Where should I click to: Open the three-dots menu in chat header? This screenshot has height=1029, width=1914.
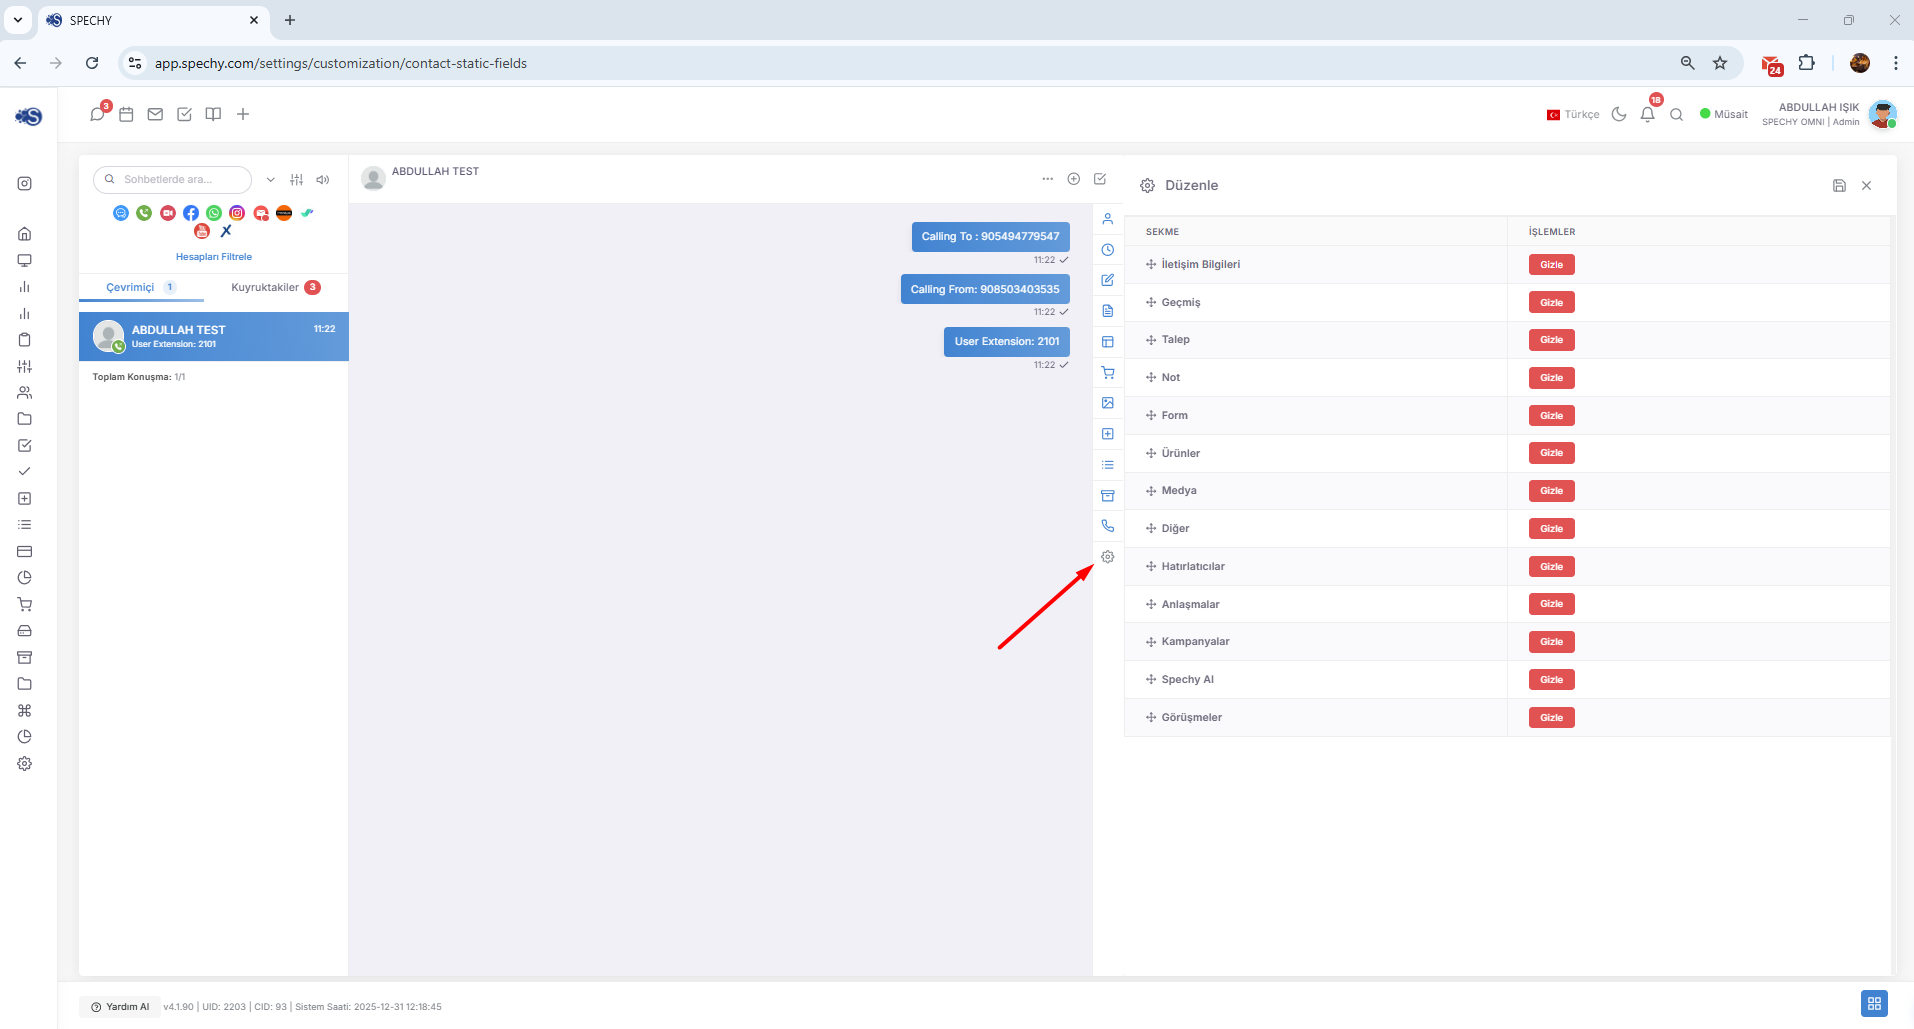(1047, 179)
